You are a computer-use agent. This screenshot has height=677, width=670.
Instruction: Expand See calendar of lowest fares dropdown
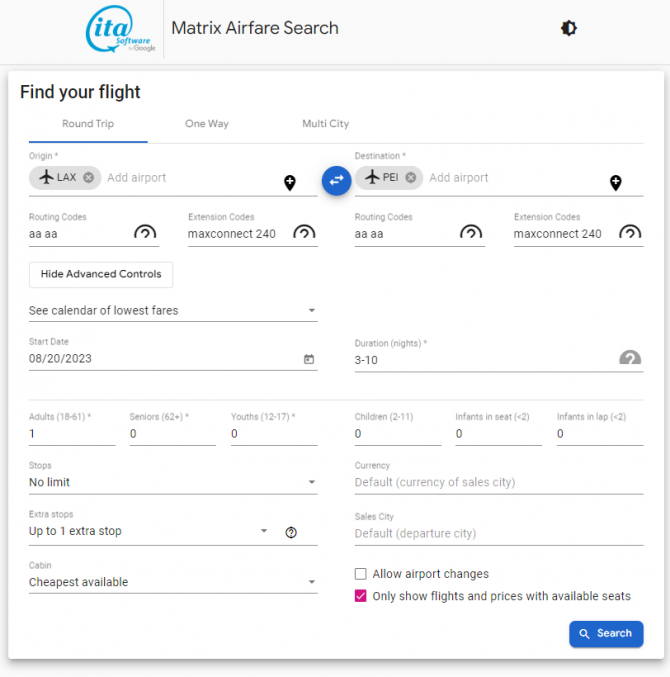coord(173,310)
